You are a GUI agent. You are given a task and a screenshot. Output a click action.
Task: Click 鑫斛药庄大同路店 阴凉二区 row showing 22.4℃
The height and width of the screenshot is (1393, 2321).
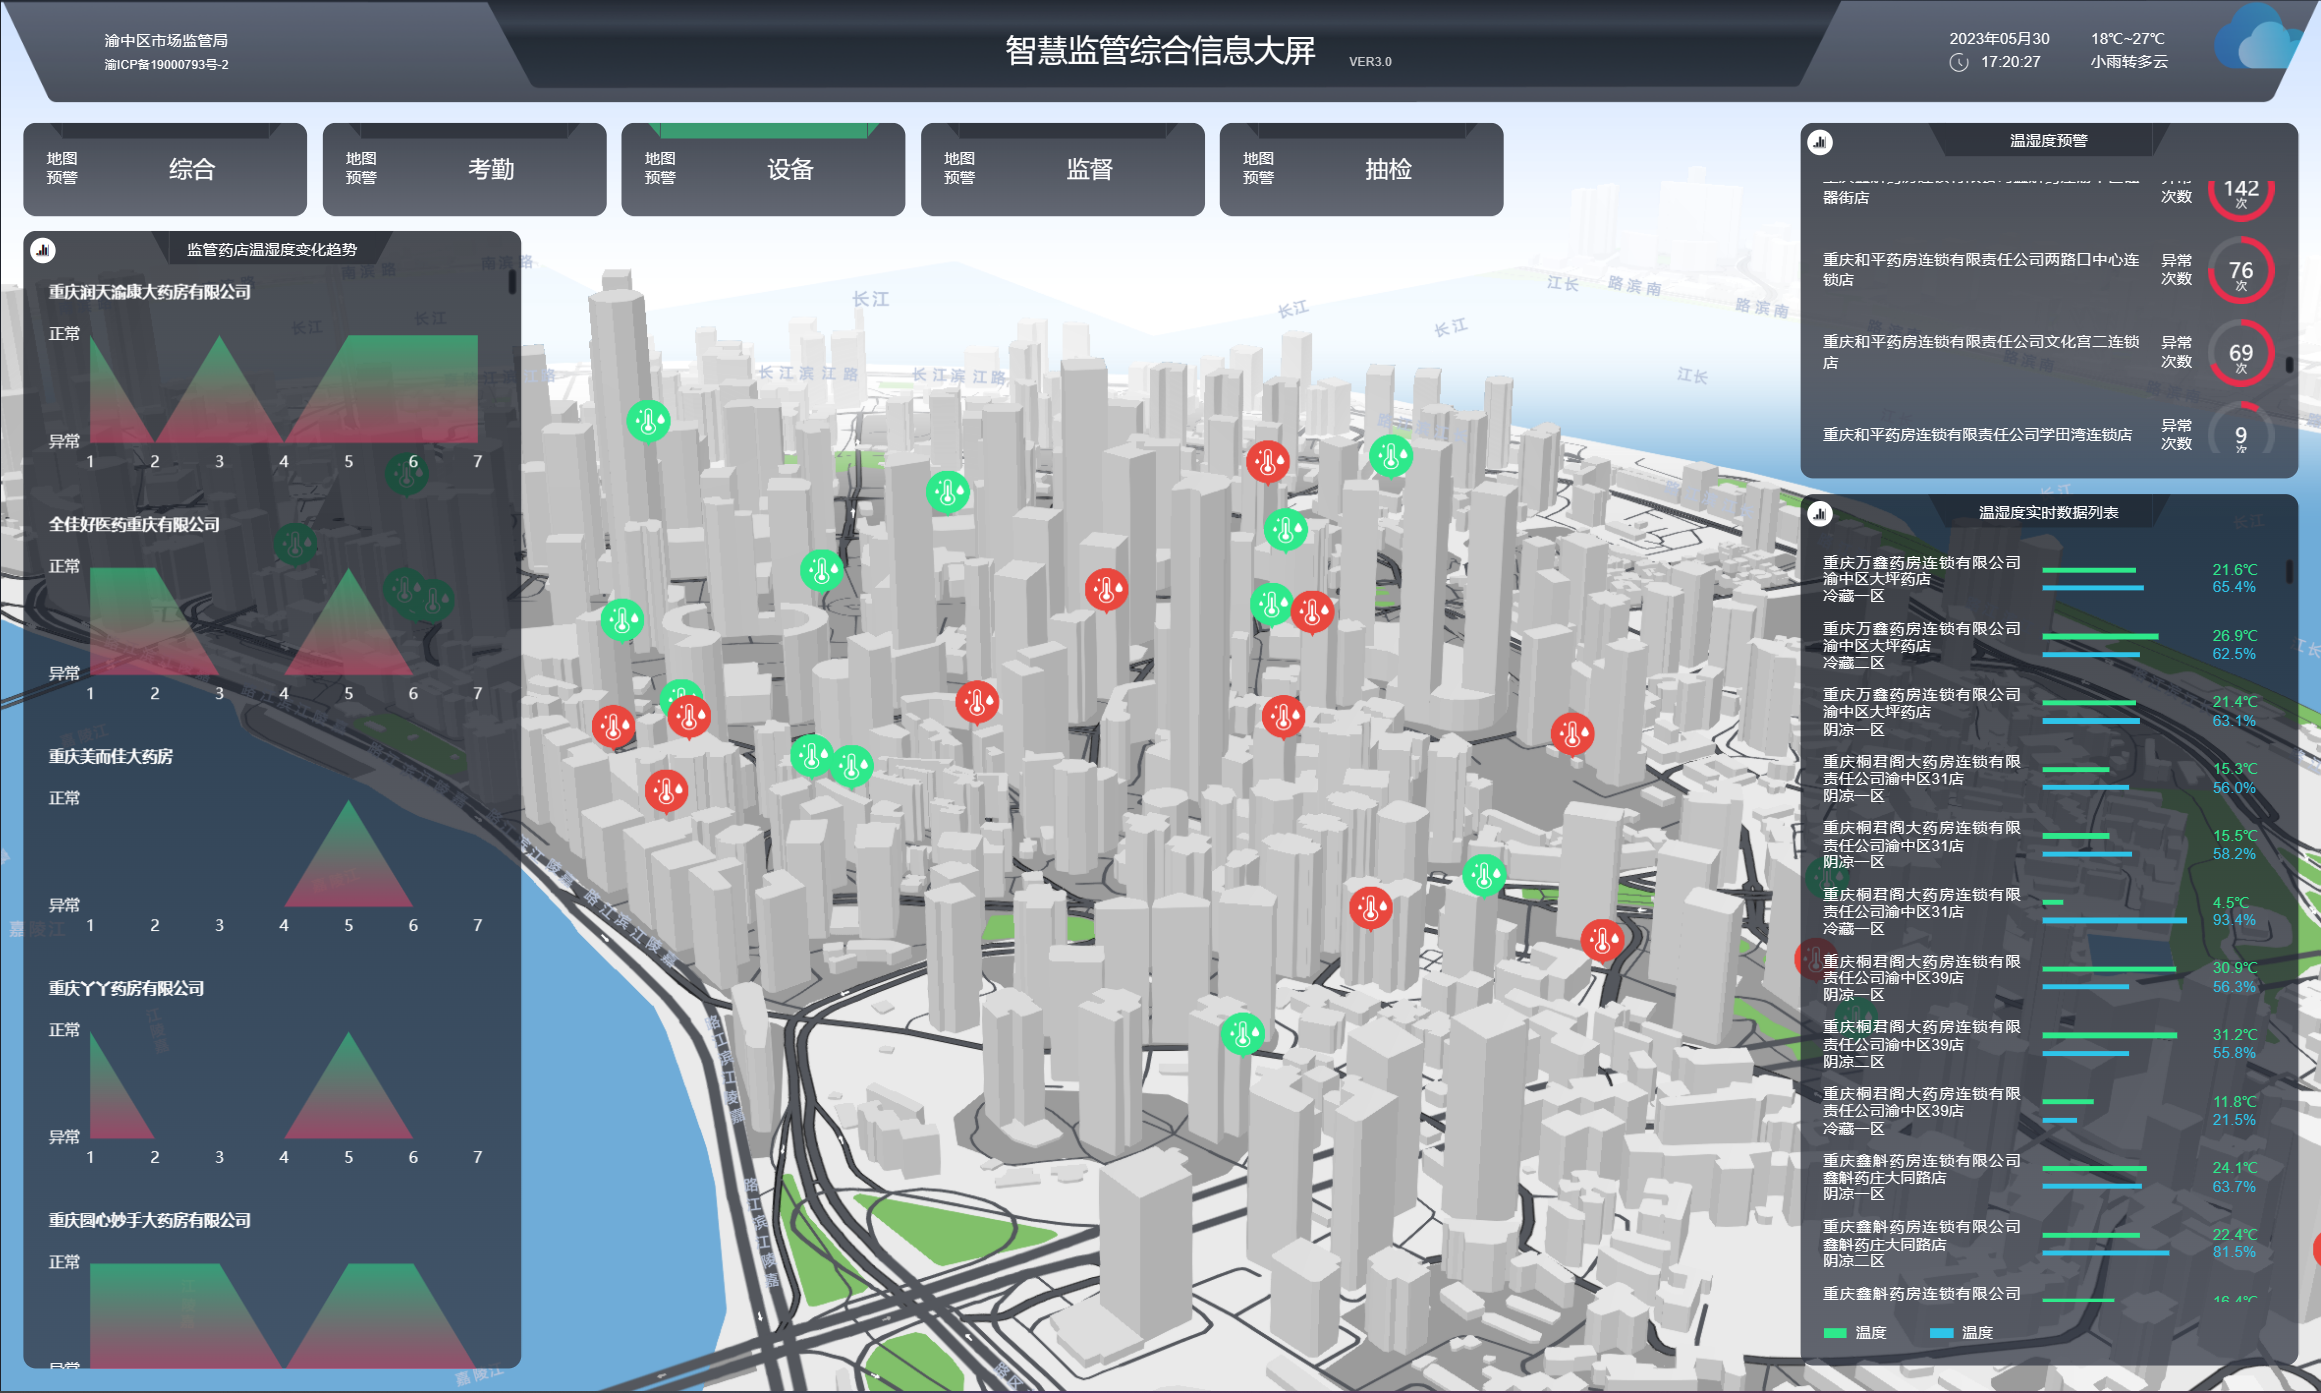(x=2040, y=1243)
